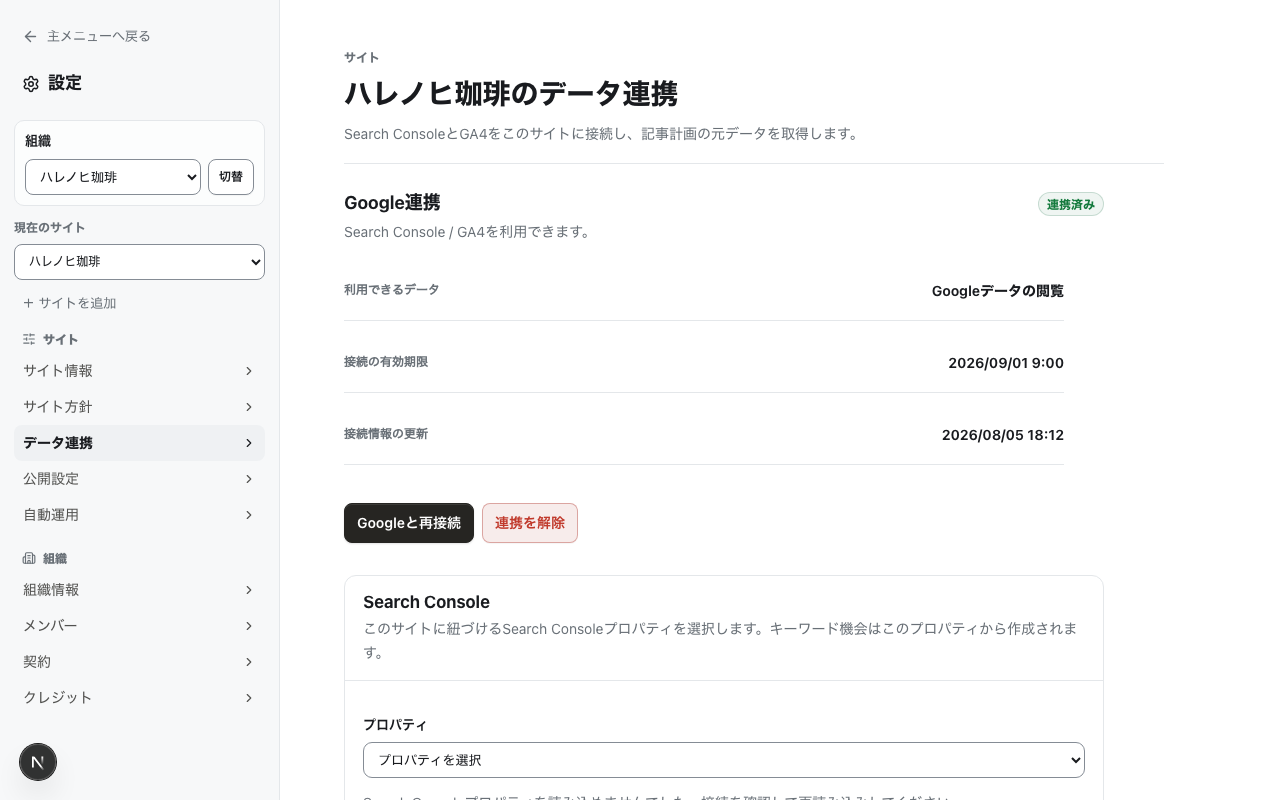Viewport: 1280px width, 800px height.
Task: Click the back arrow icon beside 主メニューへ戻る
Action: click(x=30, y=36)
